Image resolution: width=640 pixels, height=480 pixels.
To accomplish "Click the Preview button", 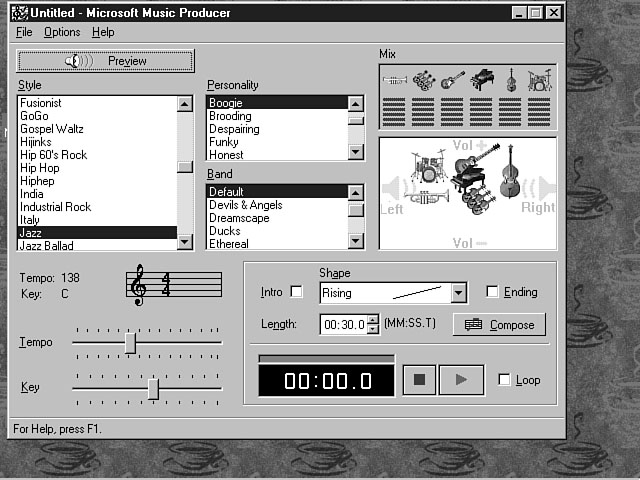I will tap(106, 61).
